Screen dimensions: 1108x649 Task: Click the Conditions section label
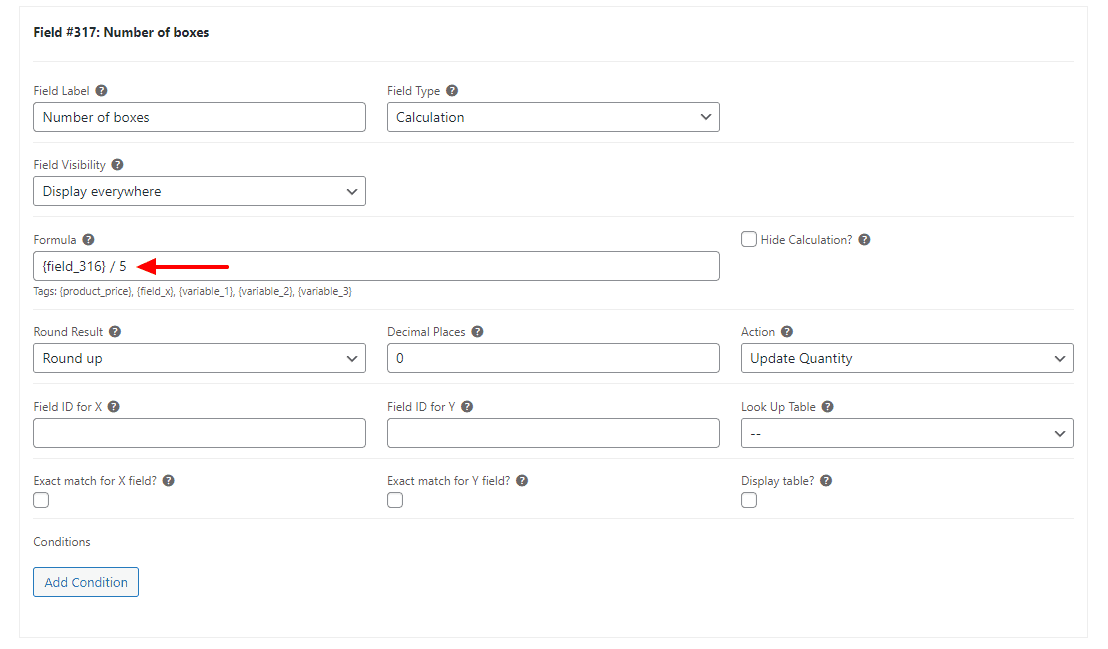[62, 542]
